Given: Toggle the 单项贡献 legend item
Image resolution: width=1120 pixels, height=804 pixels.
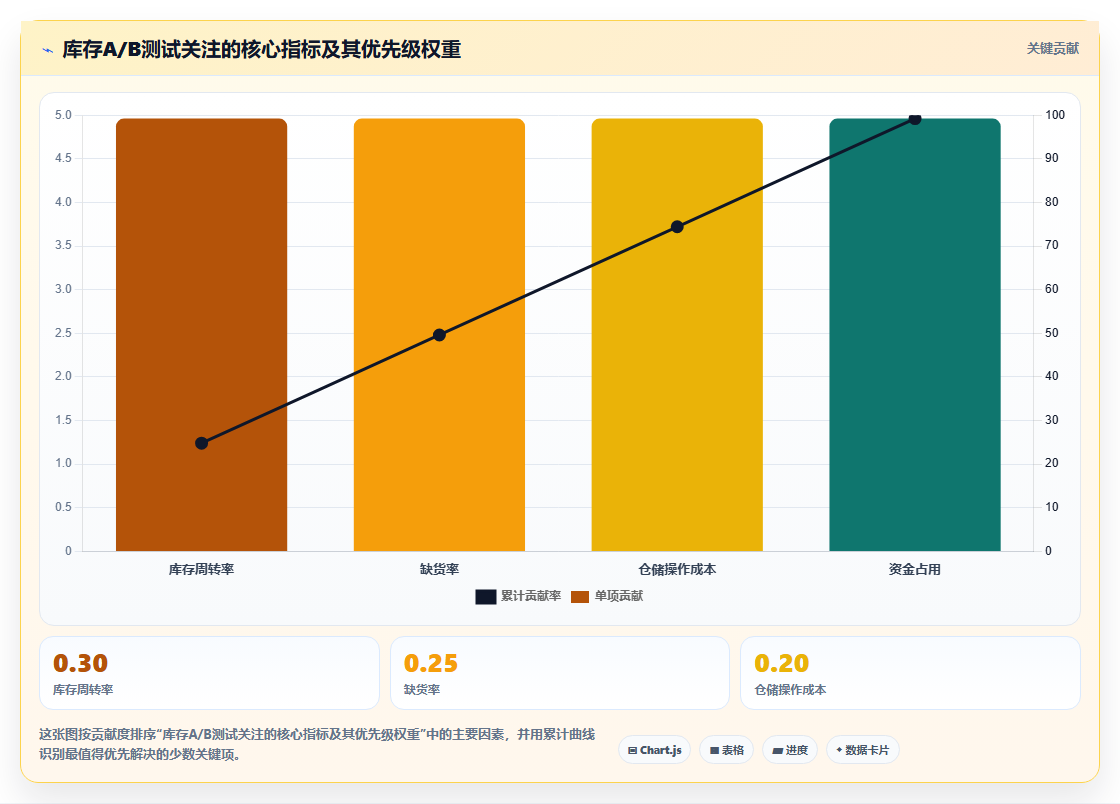Looking at the screenshot, I should [x=607, y=596].
